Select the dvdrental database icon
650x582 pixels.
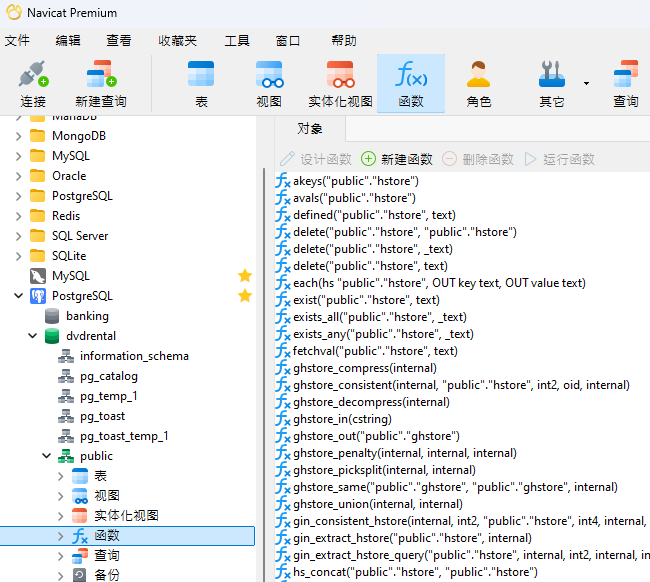coord(52,336)
